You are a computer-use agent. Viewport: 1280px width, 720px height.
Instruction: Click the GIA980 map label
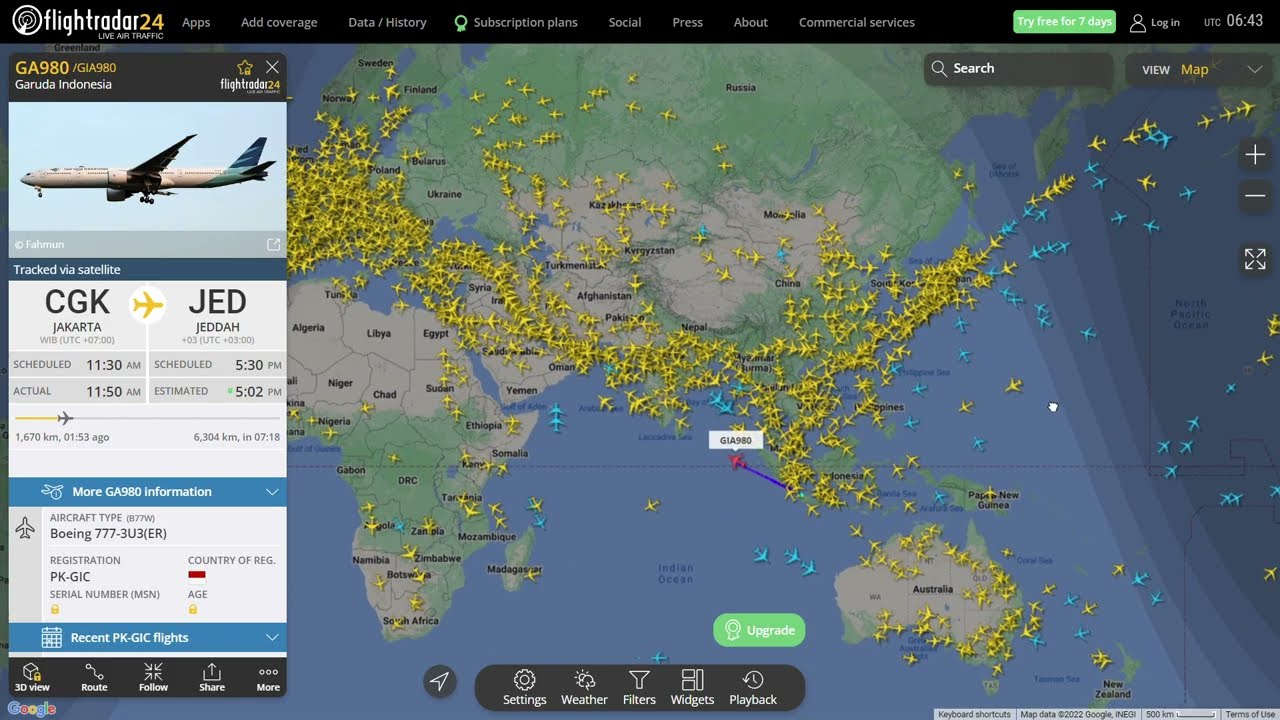coord(735,440)
